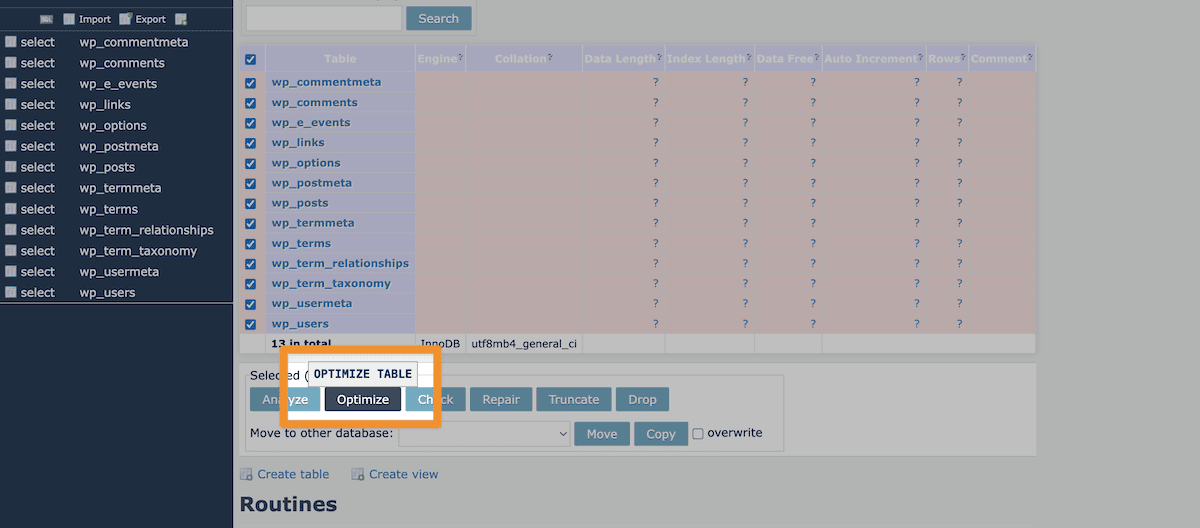Open wp_commentmeta link in main table list

coord(326,82)
